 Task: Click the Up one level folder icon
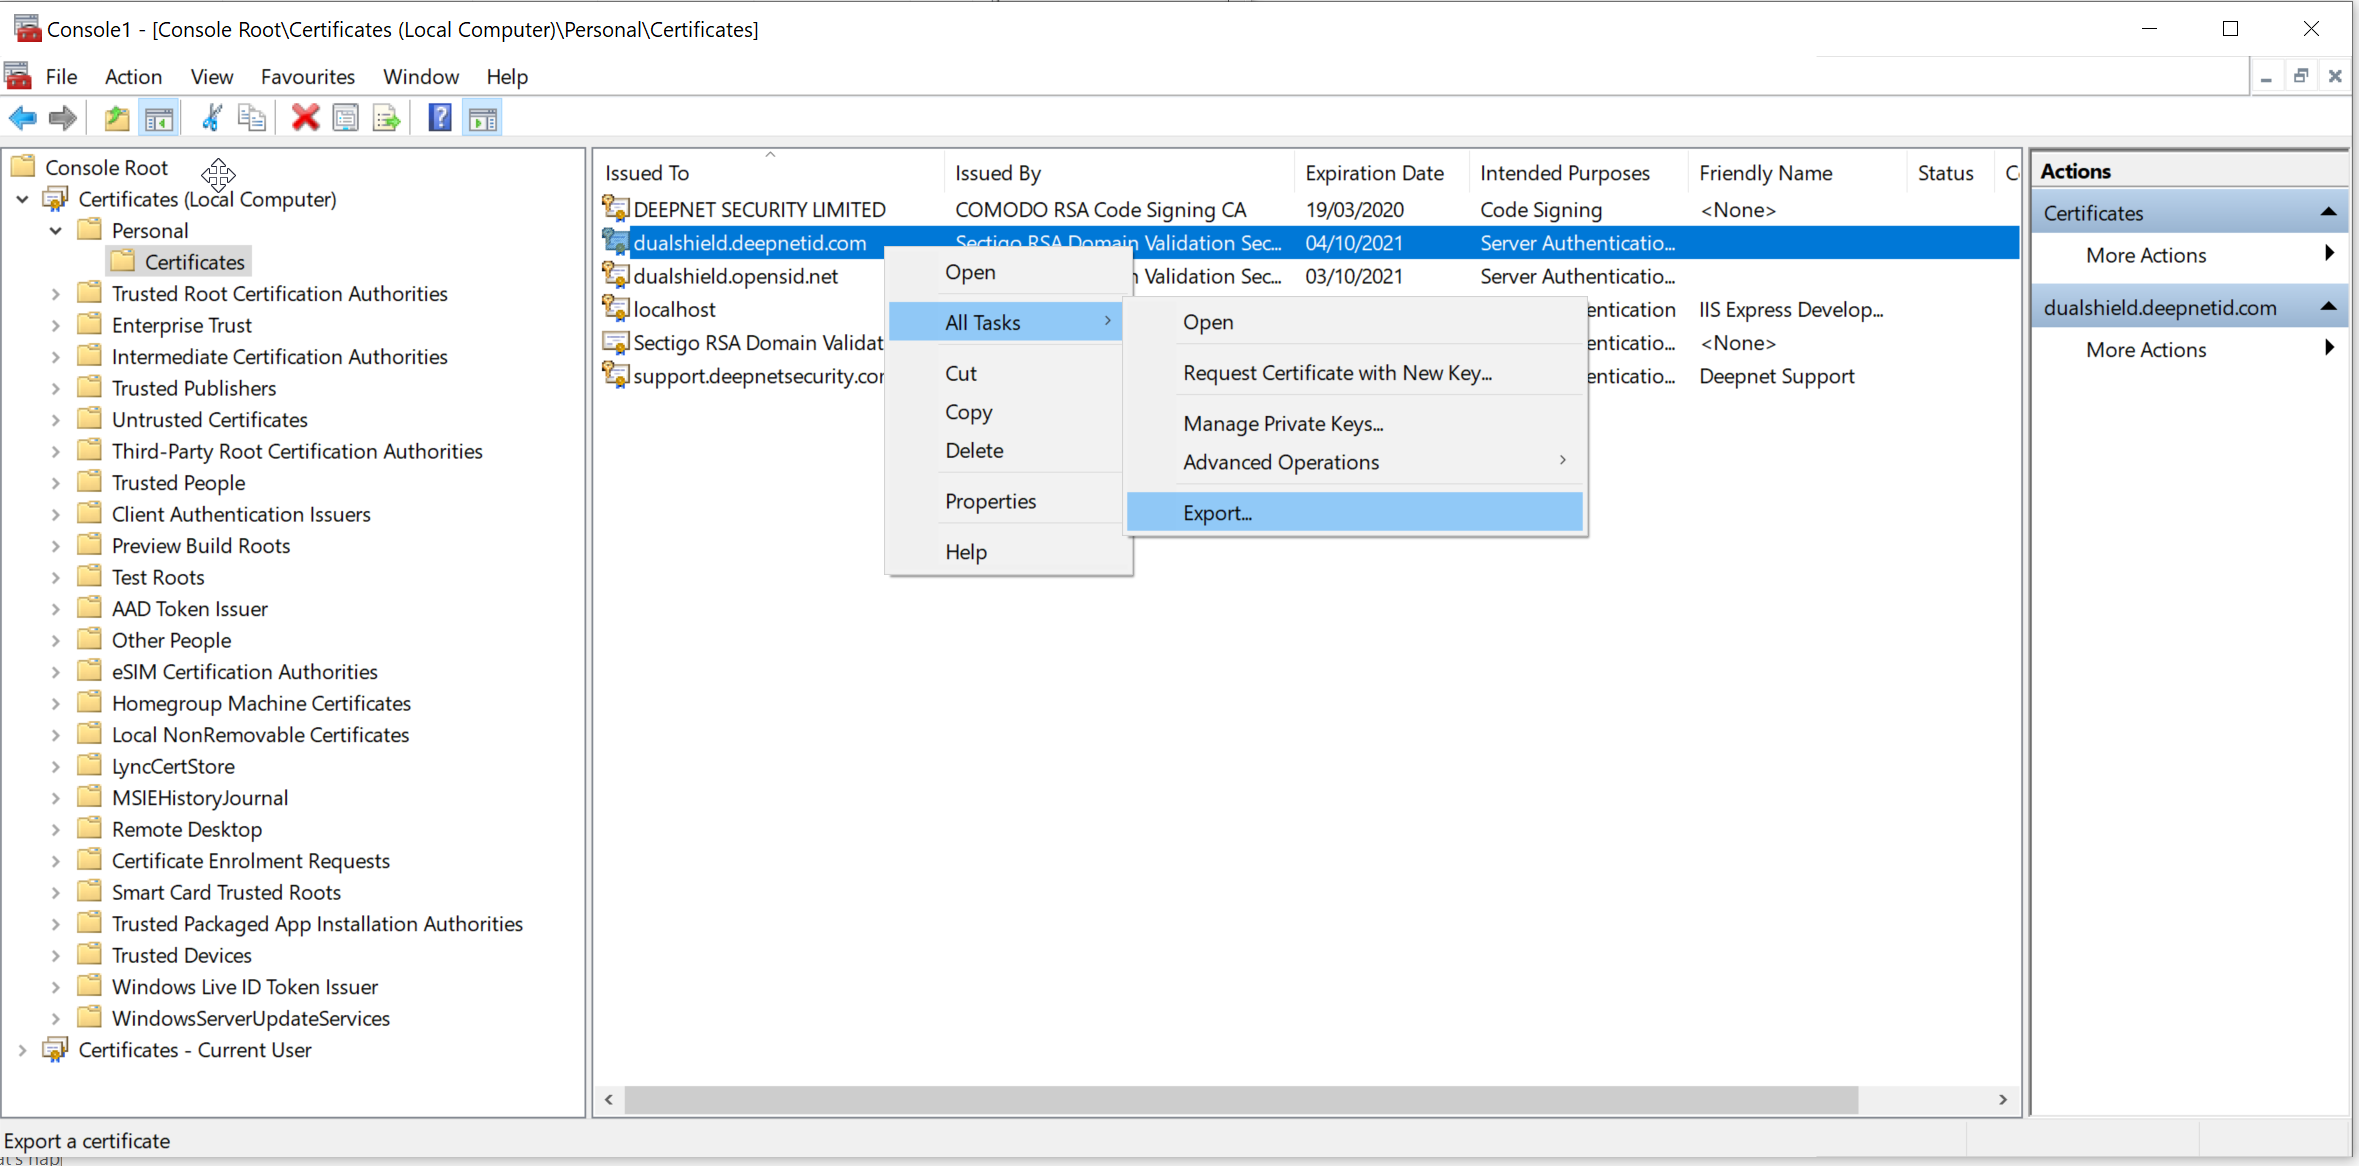pos(116,118)
